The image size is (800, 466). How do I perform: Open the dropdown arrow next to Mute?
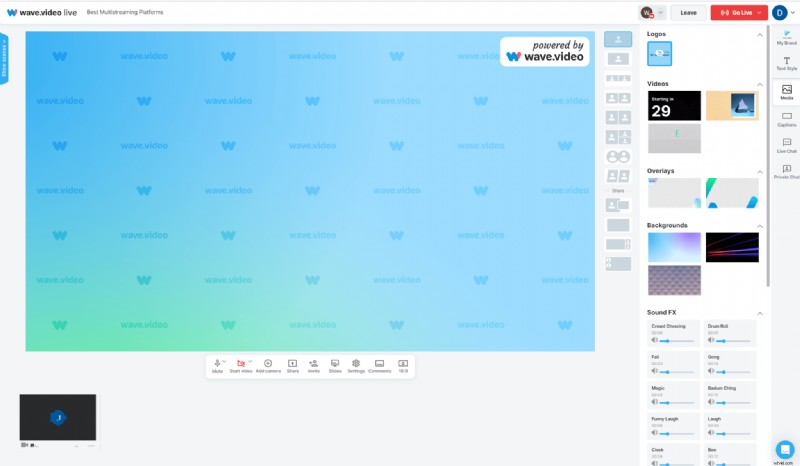click(x=225, y=362)
